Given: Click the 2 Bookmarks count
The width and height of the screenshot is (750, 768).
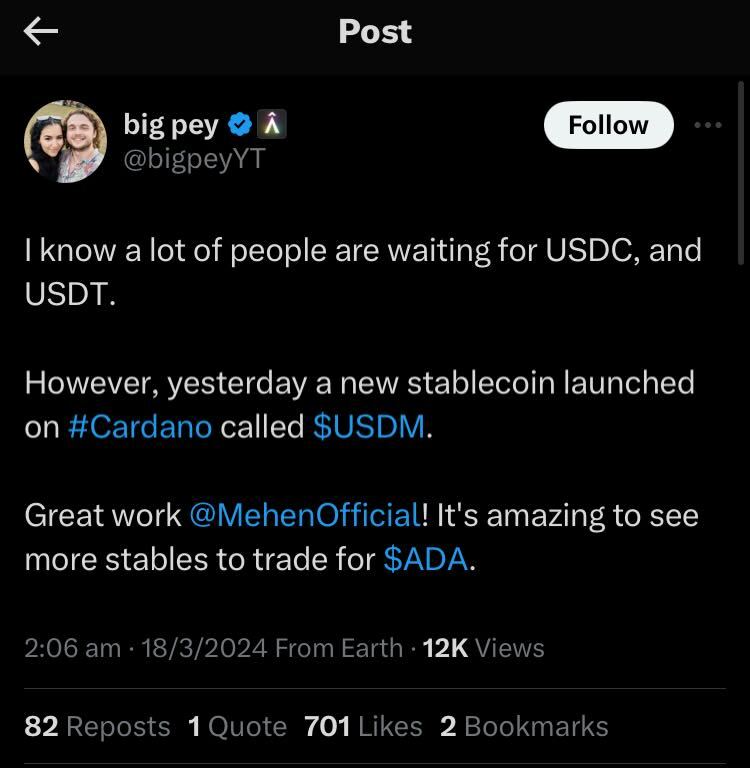Looking at the screenshot, I should [524, 726].
